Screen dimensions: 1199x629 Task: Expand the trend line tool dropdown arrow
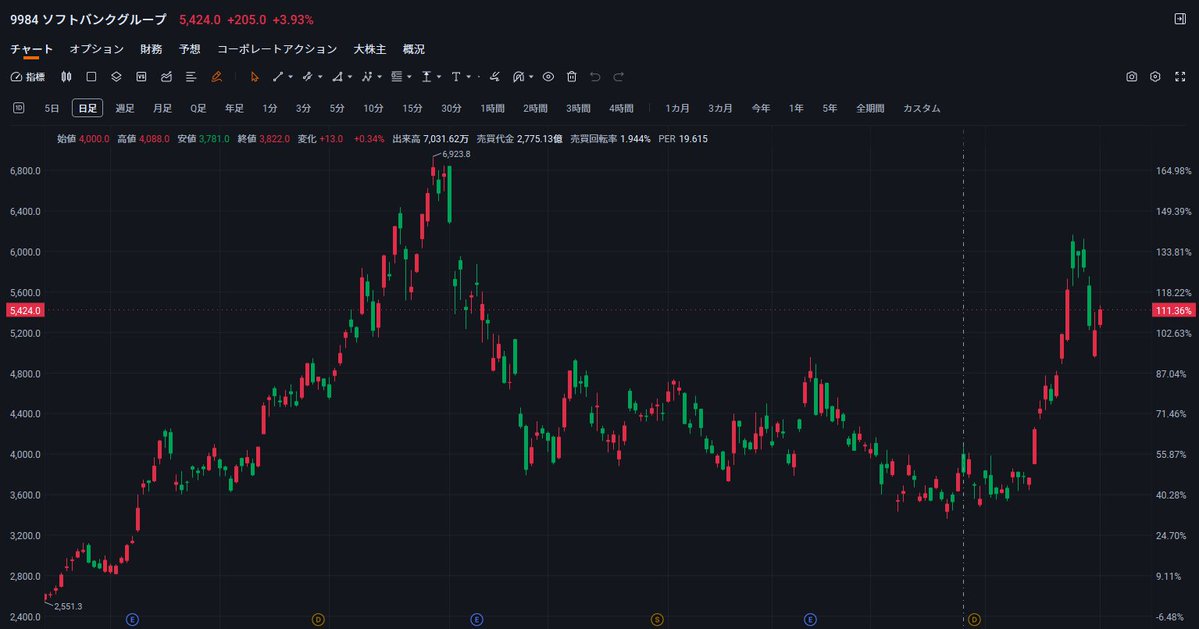tap(291, 76)
